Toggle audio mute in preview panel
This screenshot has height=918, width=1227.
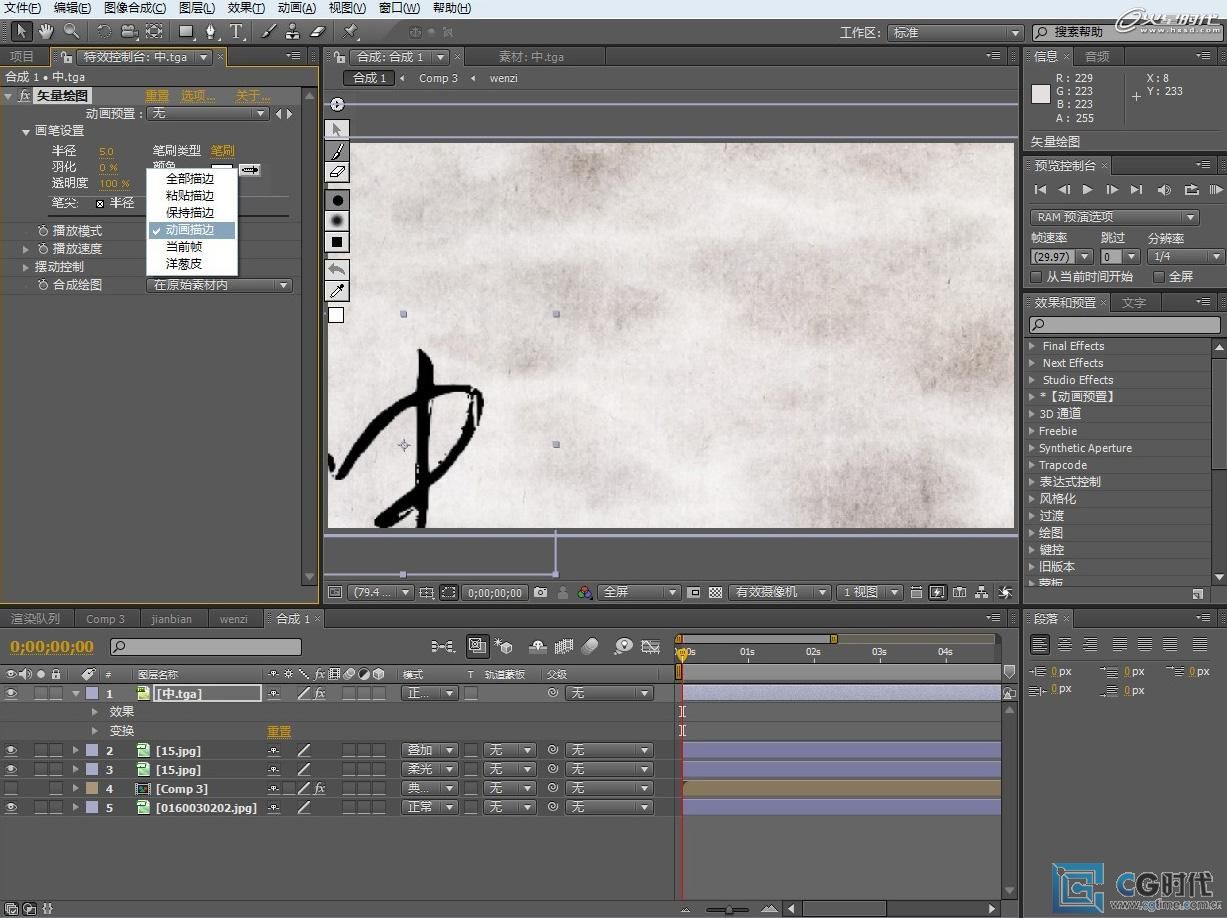(1164, 189)
